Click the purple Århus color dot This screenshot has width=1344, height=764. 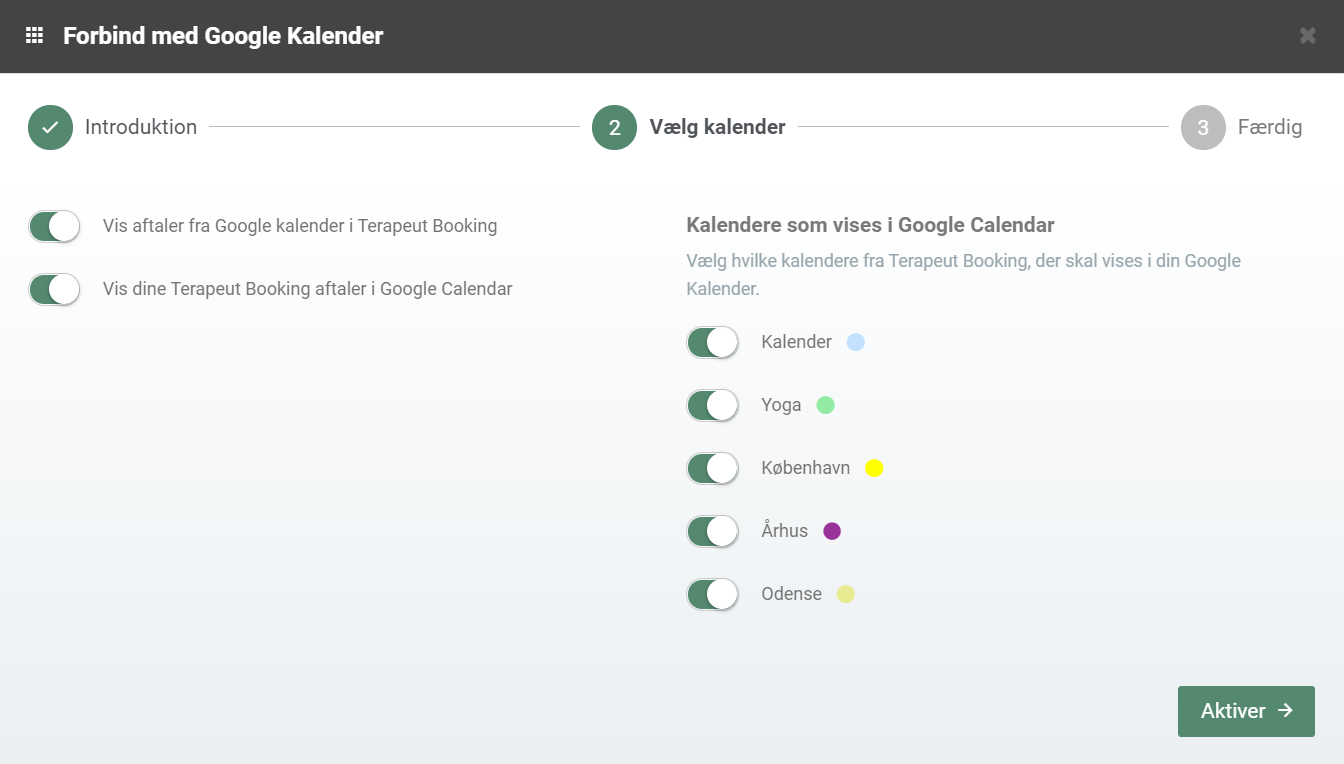[832, 531]
